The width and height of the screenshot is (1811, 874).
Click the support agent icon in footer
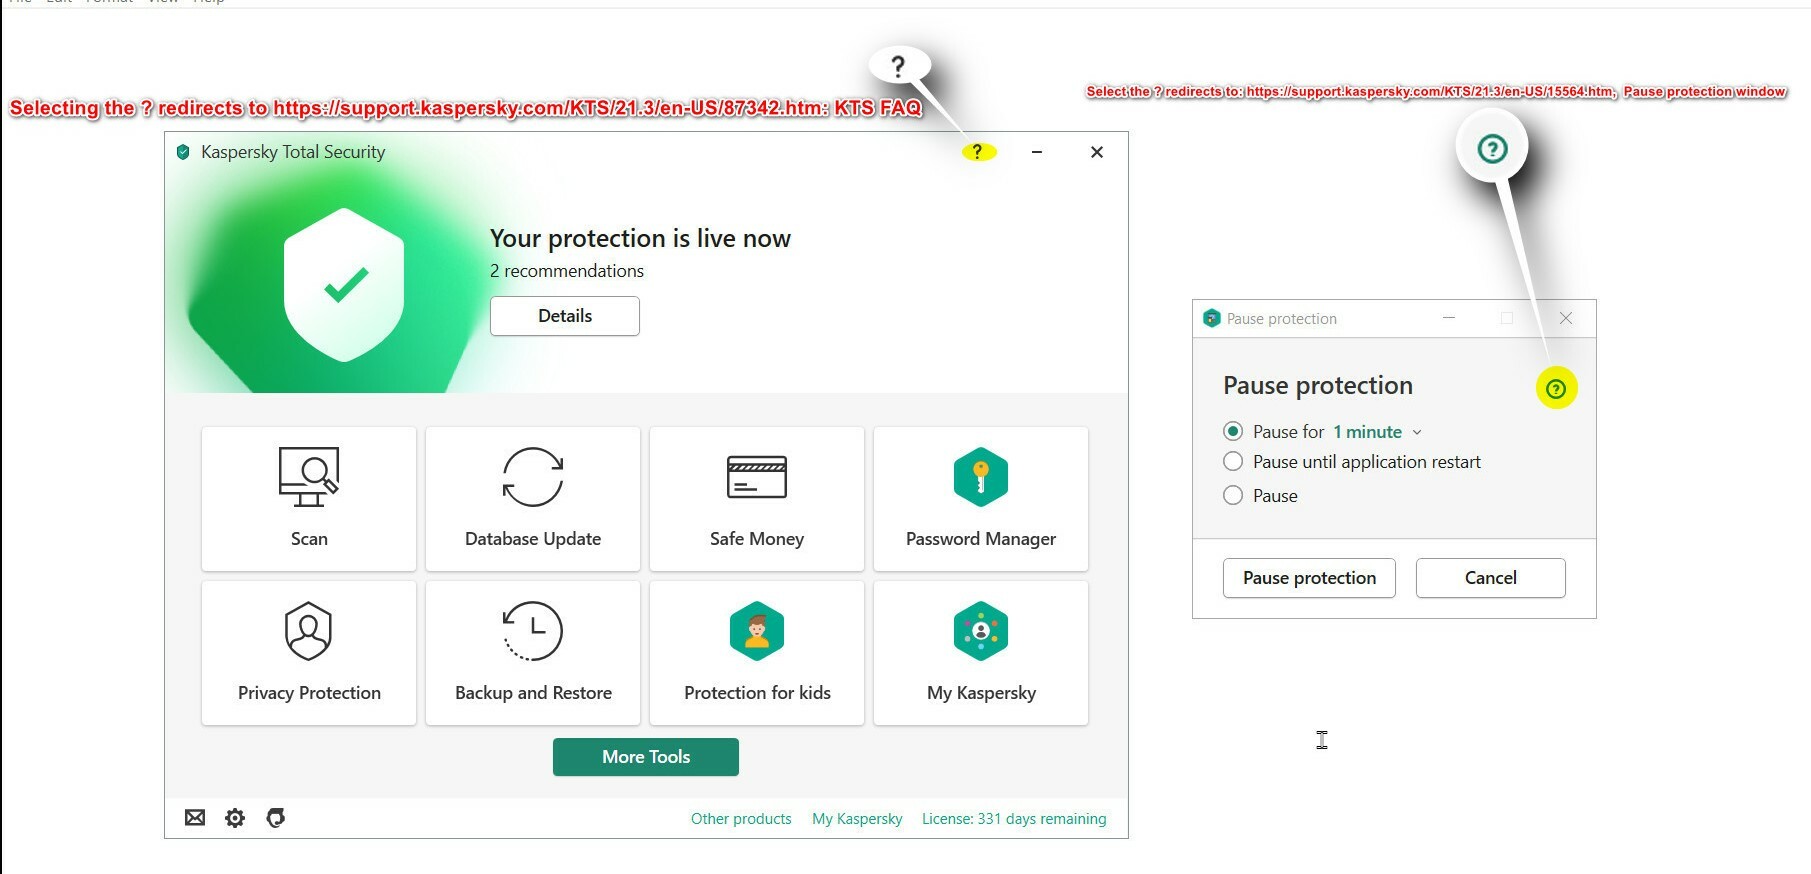click(x=276, y=818)
